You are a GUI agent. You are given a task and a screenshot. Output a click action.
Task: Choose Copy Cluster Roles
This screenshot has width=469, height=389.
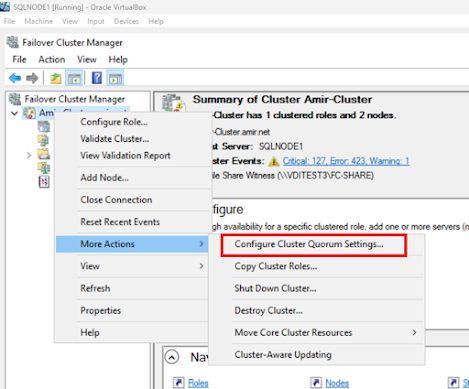276,266
